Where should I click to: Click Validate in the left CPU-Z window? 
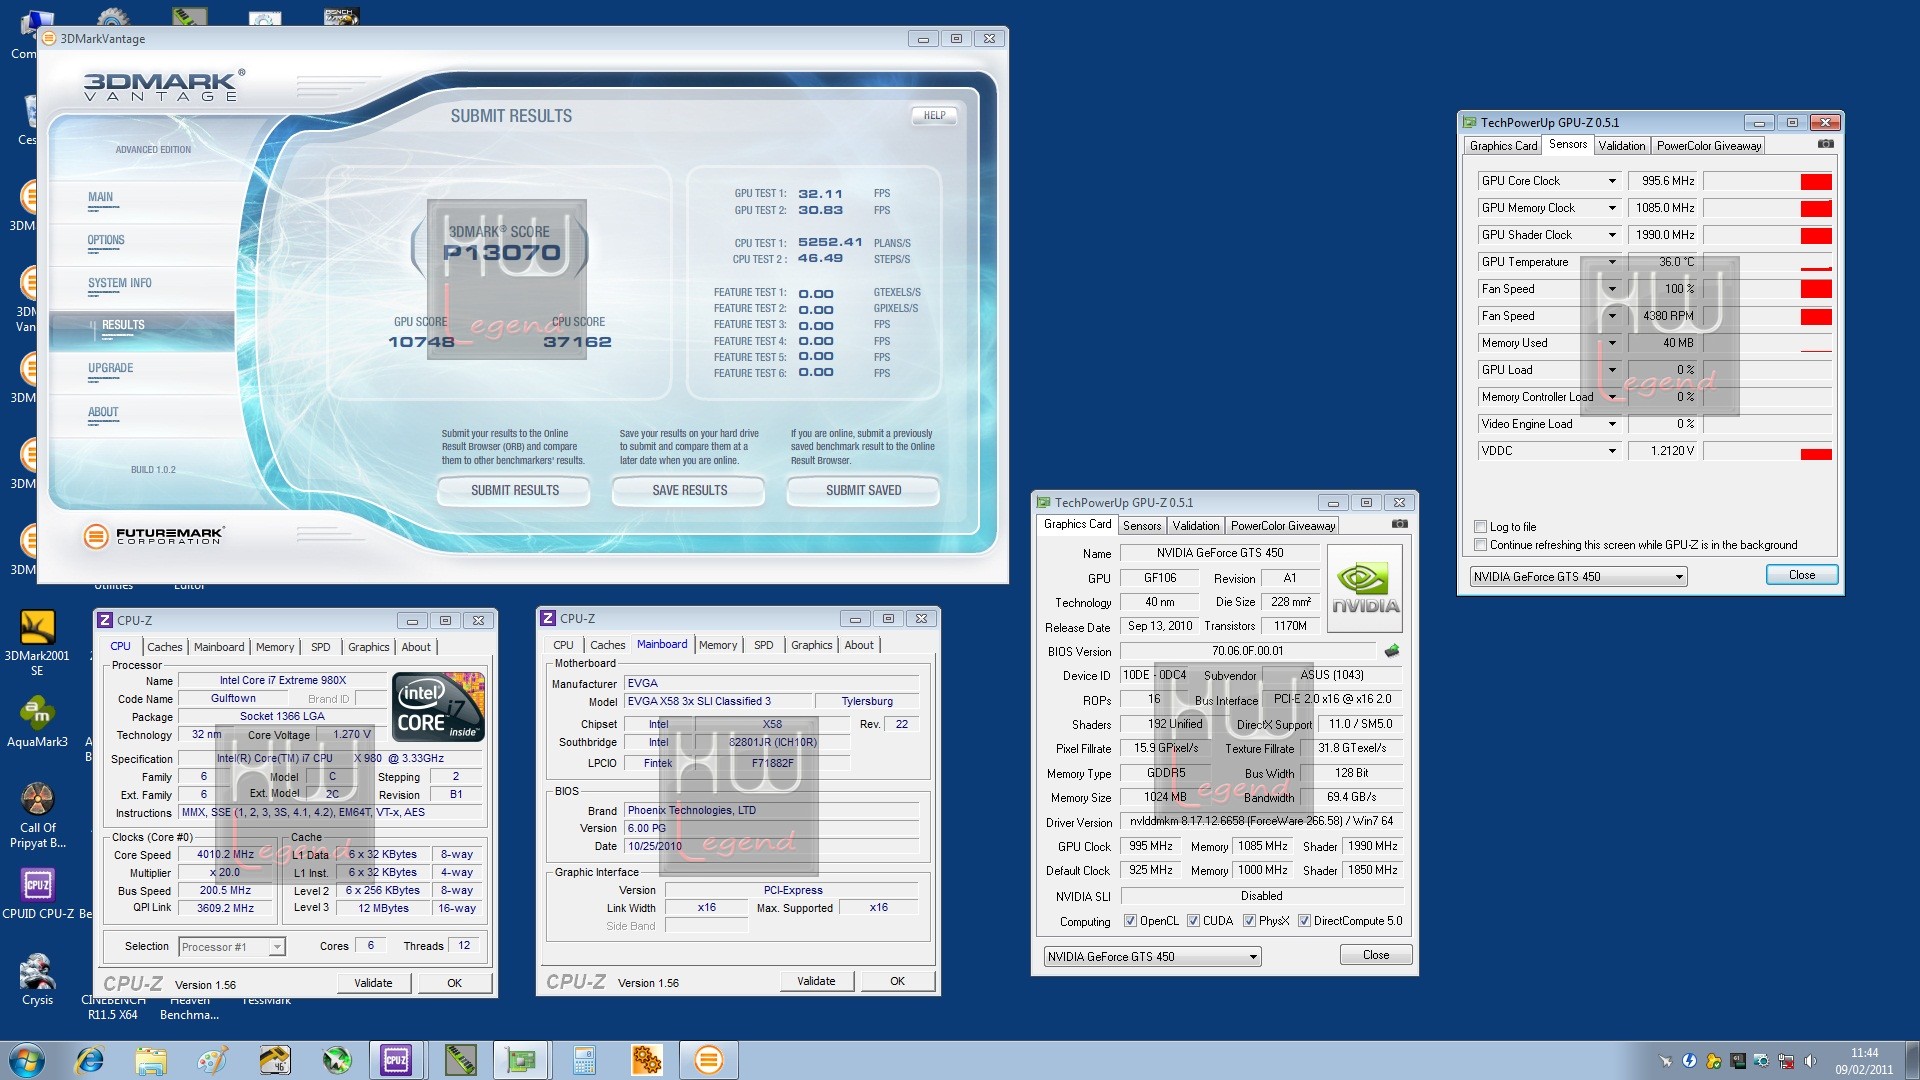click(373, 983)
